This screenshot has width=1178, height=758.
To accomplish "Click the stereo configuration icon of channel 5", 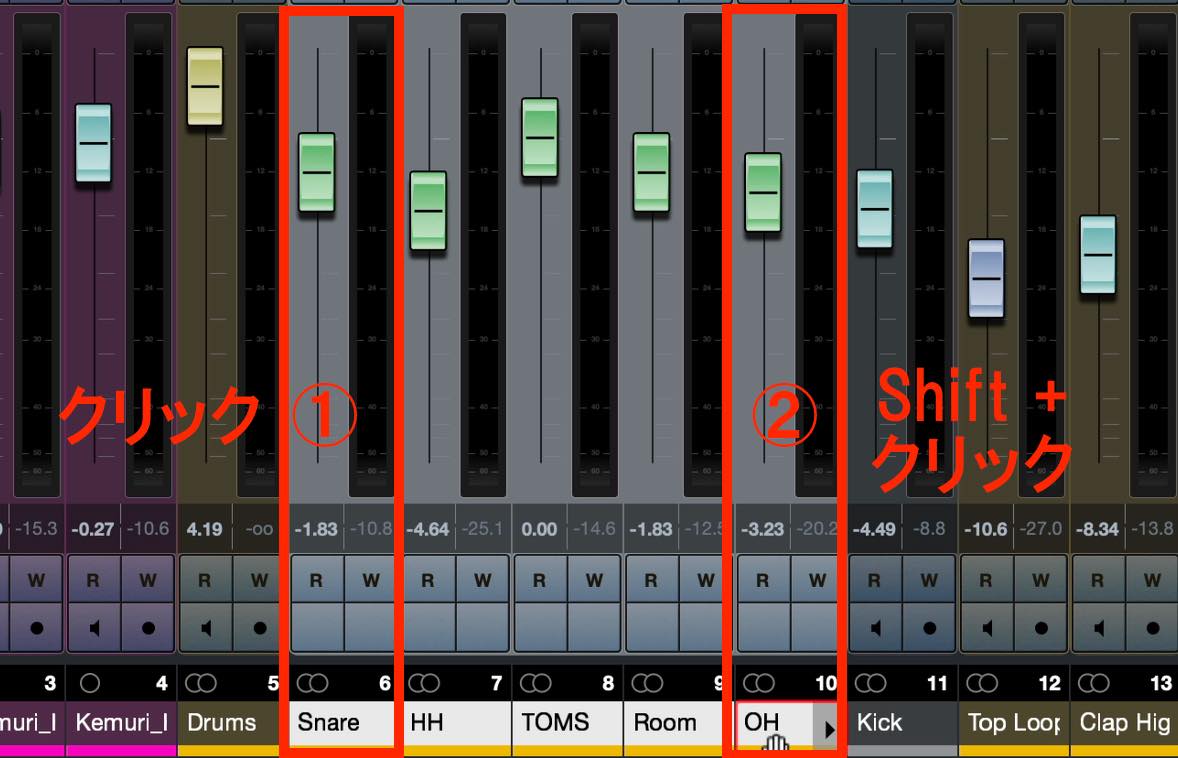I will (x=201, y=683).
